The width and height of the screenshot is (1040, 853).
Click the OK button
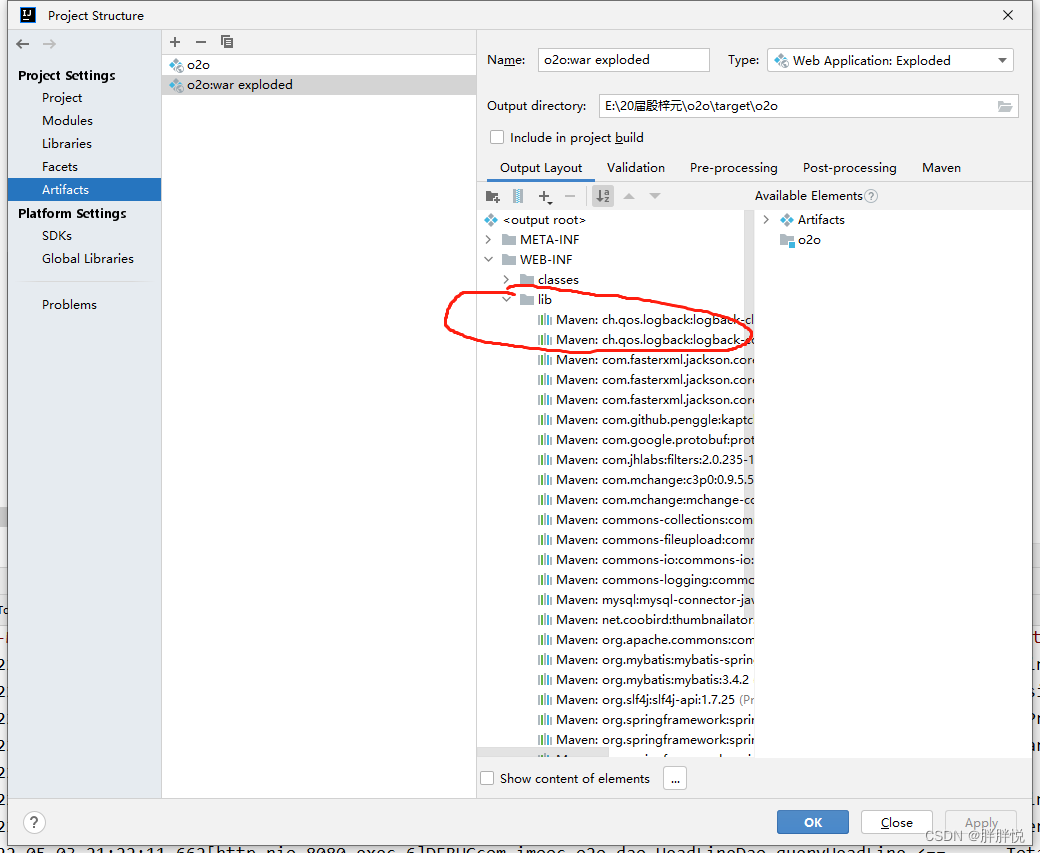[813, 822]
